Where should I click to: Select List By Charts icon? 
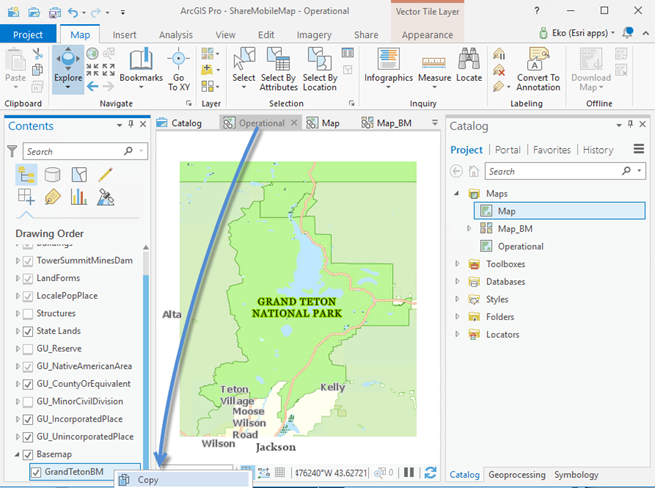pos(79,196)
